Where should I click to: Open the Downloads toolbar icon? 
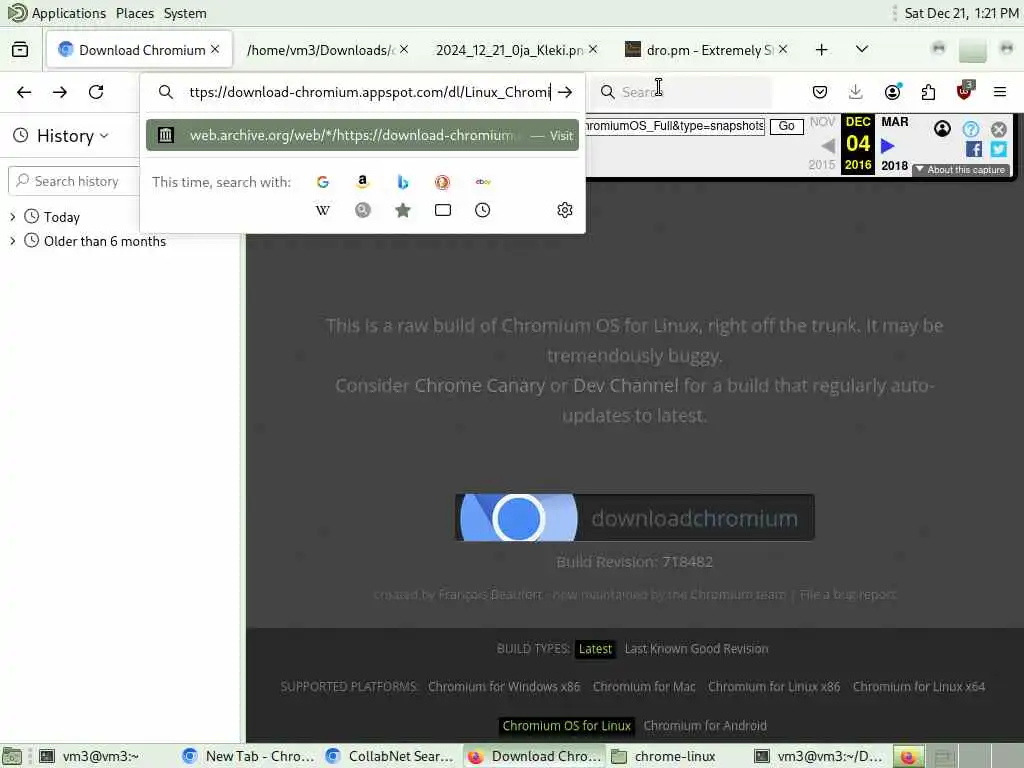click(x=856, y=92)
